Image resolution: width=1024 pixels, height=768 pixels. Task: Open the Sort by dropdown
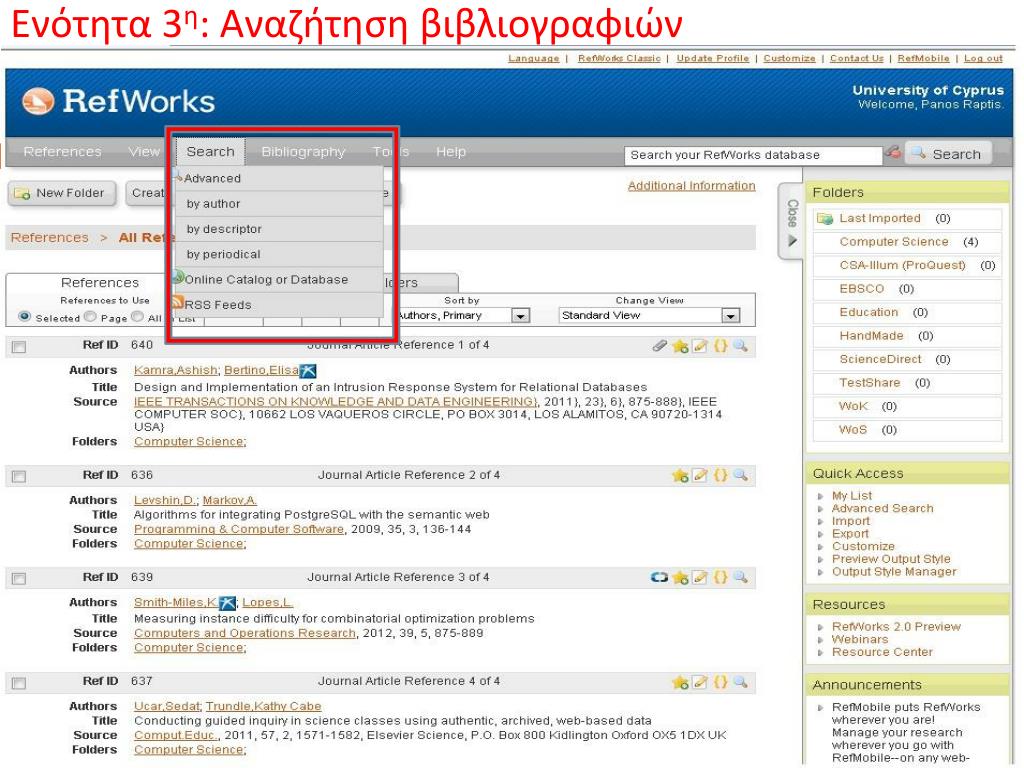520,316
